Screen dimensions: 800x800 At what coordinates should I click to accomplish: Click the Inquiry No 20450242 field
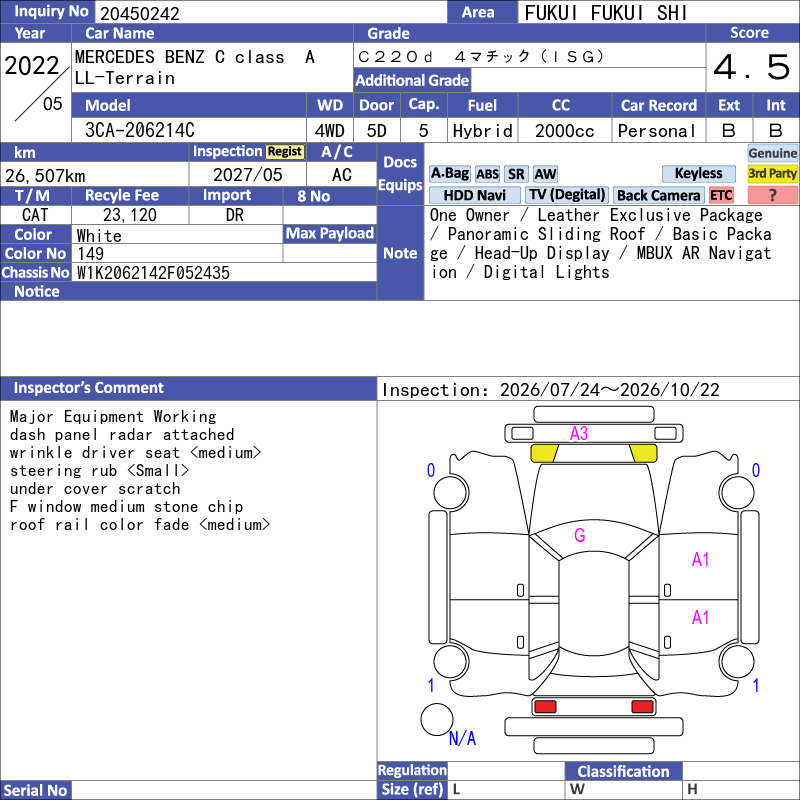(271, 13)
